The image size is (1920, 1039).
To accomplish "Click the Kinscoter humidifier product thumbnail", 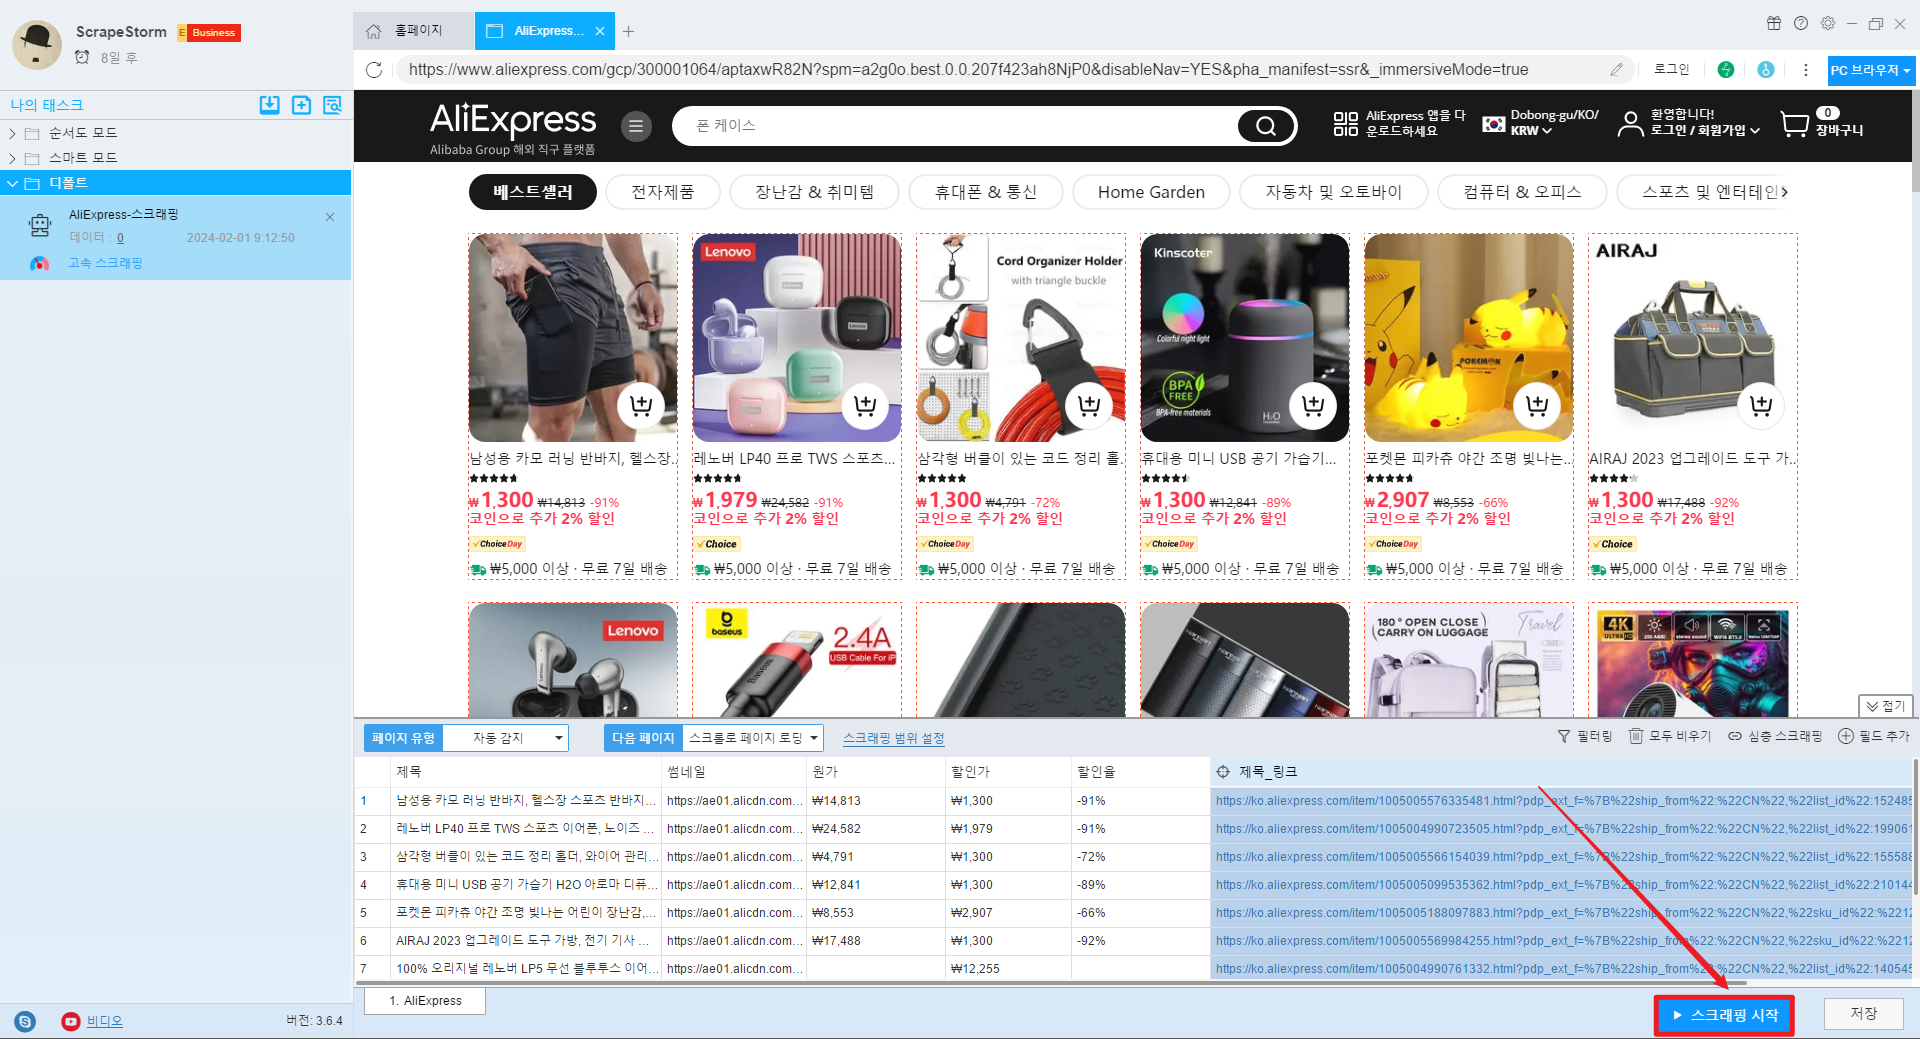I will [1245, 338].
